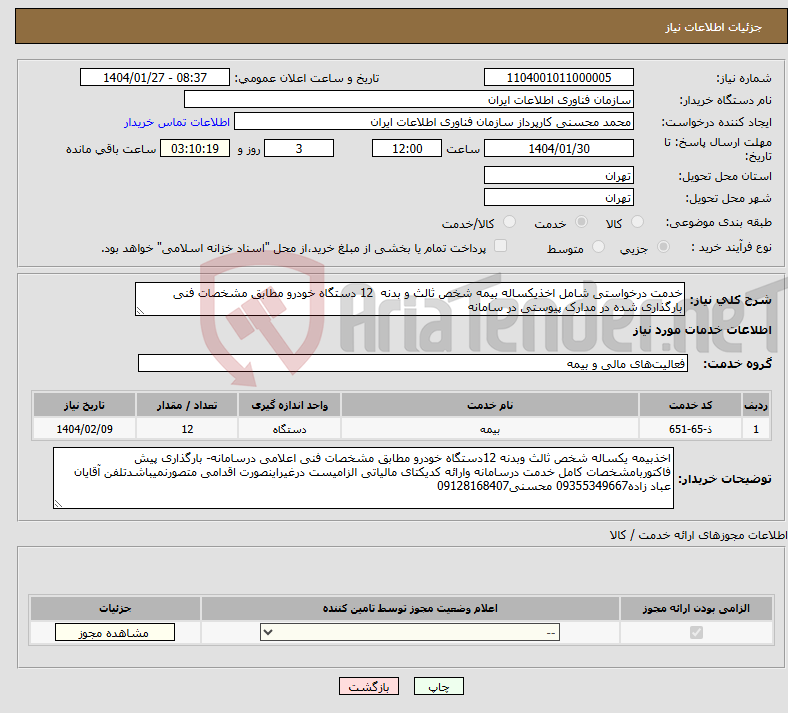Click the چاپ print button
Image resolution: width=788 pixels, height=713 pixels.
[439, 686]
